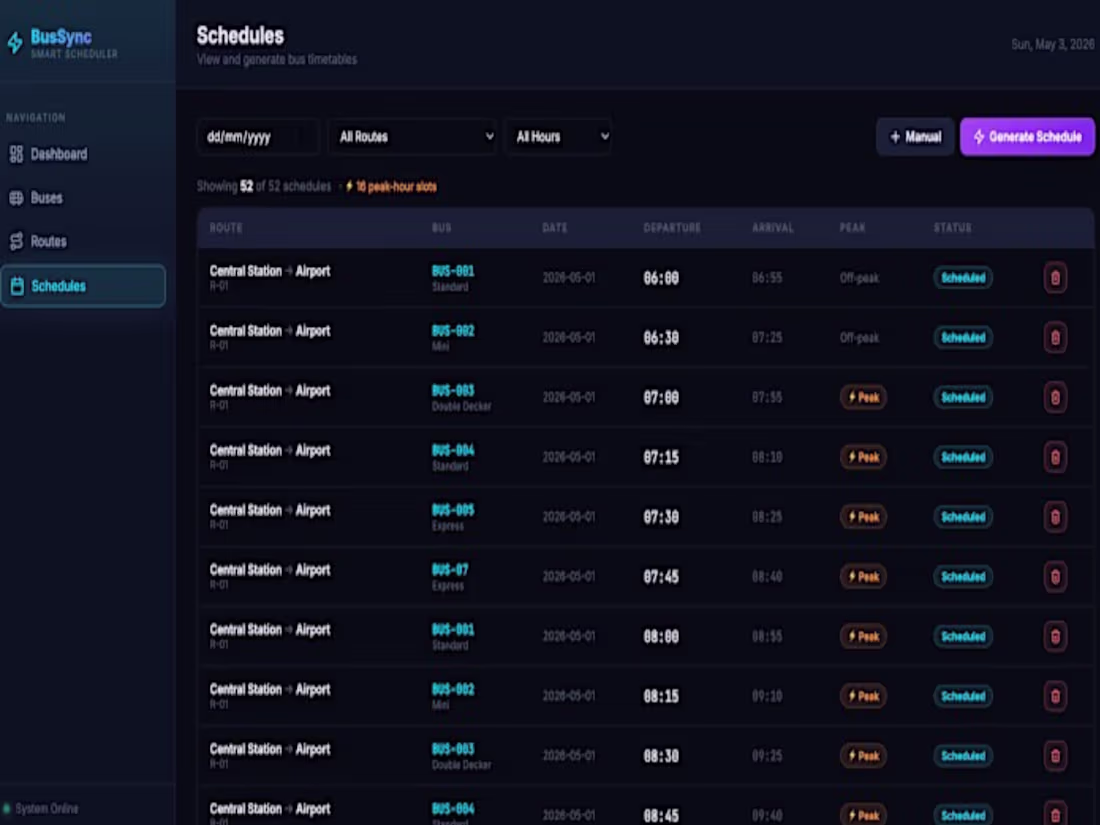Click arrival time 08:40
The height and width of the screenshot is (825, 1100).
click(x=767, y=577)
